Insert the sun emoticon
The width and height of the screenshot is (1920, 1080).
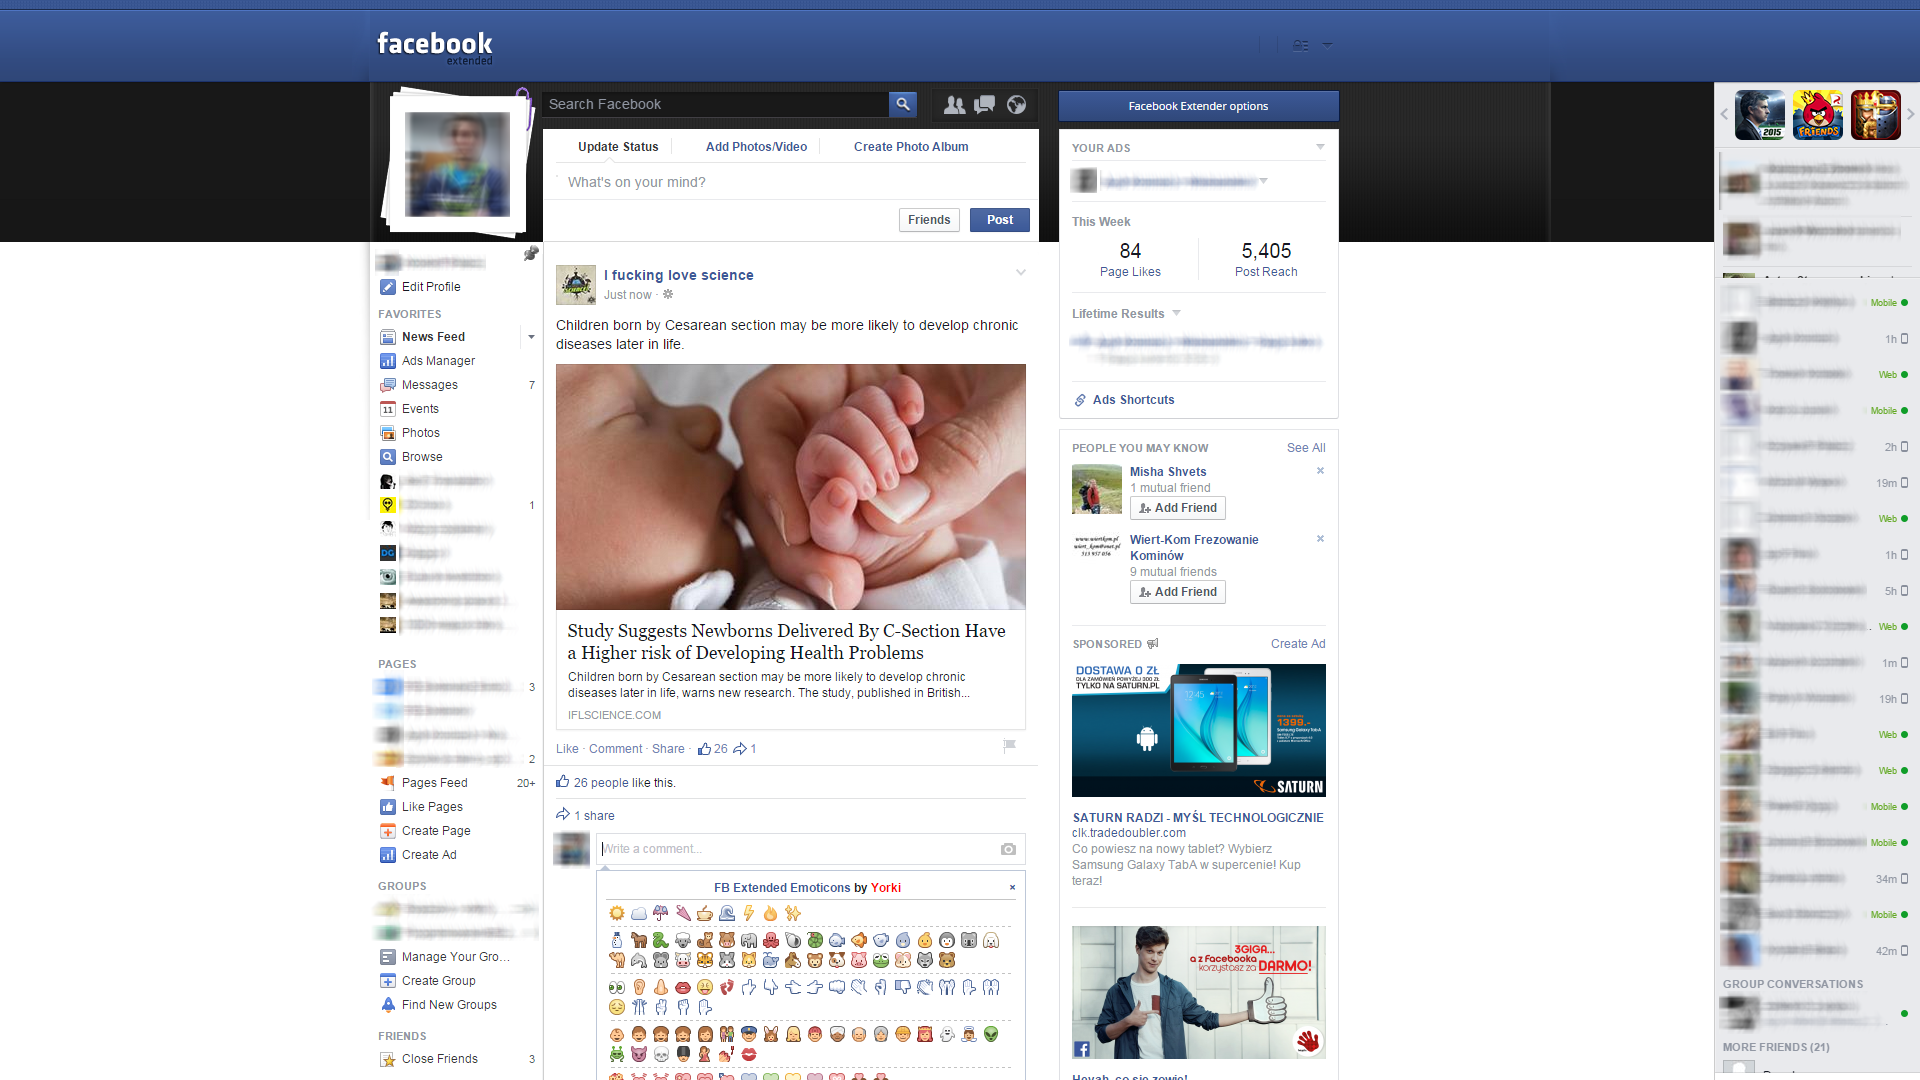coord(617,913)
